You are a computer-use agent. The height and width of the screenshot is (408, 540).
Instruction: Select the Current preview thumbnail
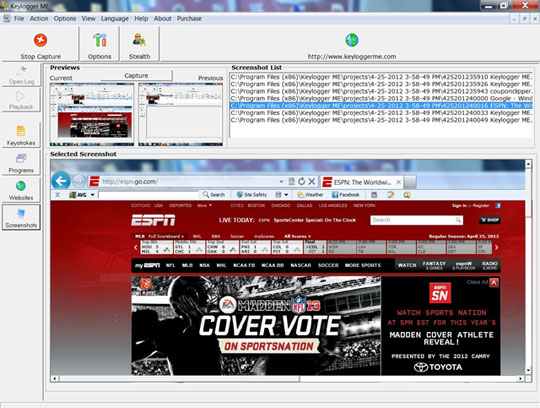tap(92, 114)
